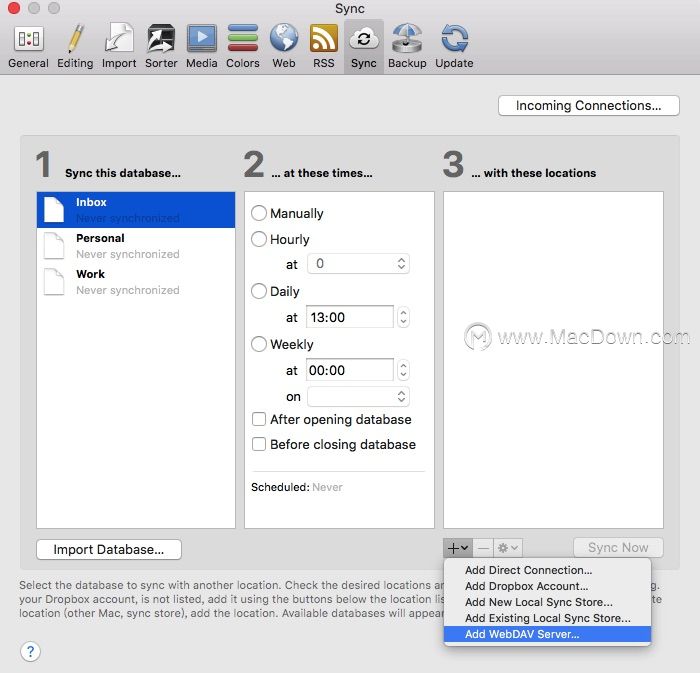Open the Web globe preferences pane
The height and width of the screenshot is (673, 700).
pyautogui.click(x=284, y=46)
